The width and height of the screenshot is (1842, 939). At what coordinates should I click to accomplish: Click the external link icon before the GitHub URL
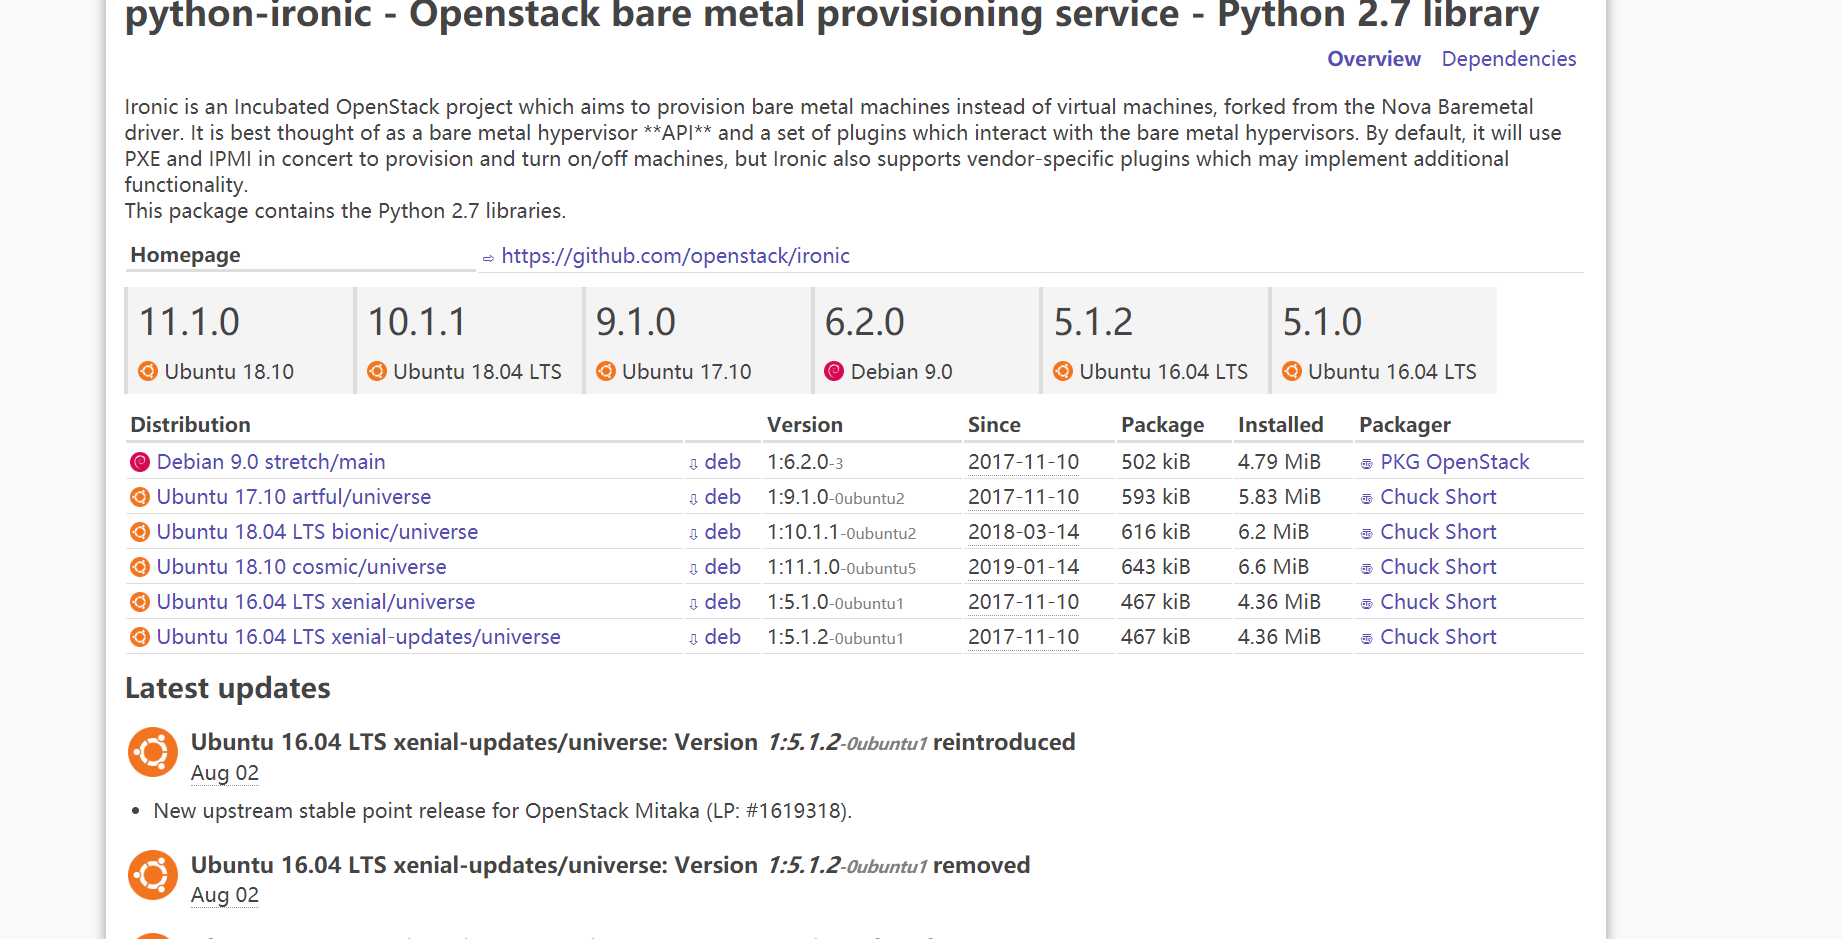pos(488,258)
